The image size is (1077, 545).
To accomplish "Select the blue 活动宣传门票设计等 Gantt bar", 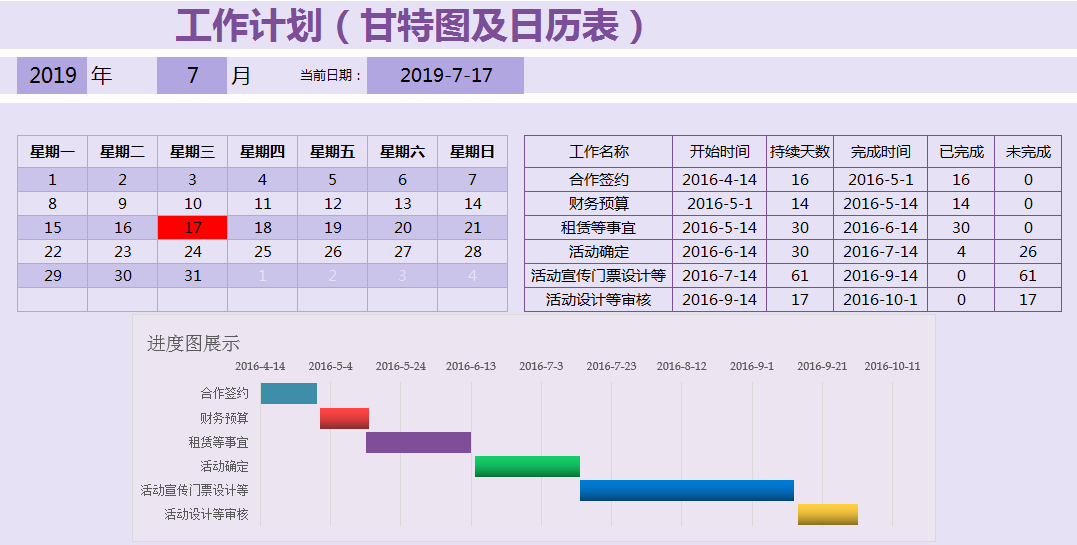I will 687,490.
